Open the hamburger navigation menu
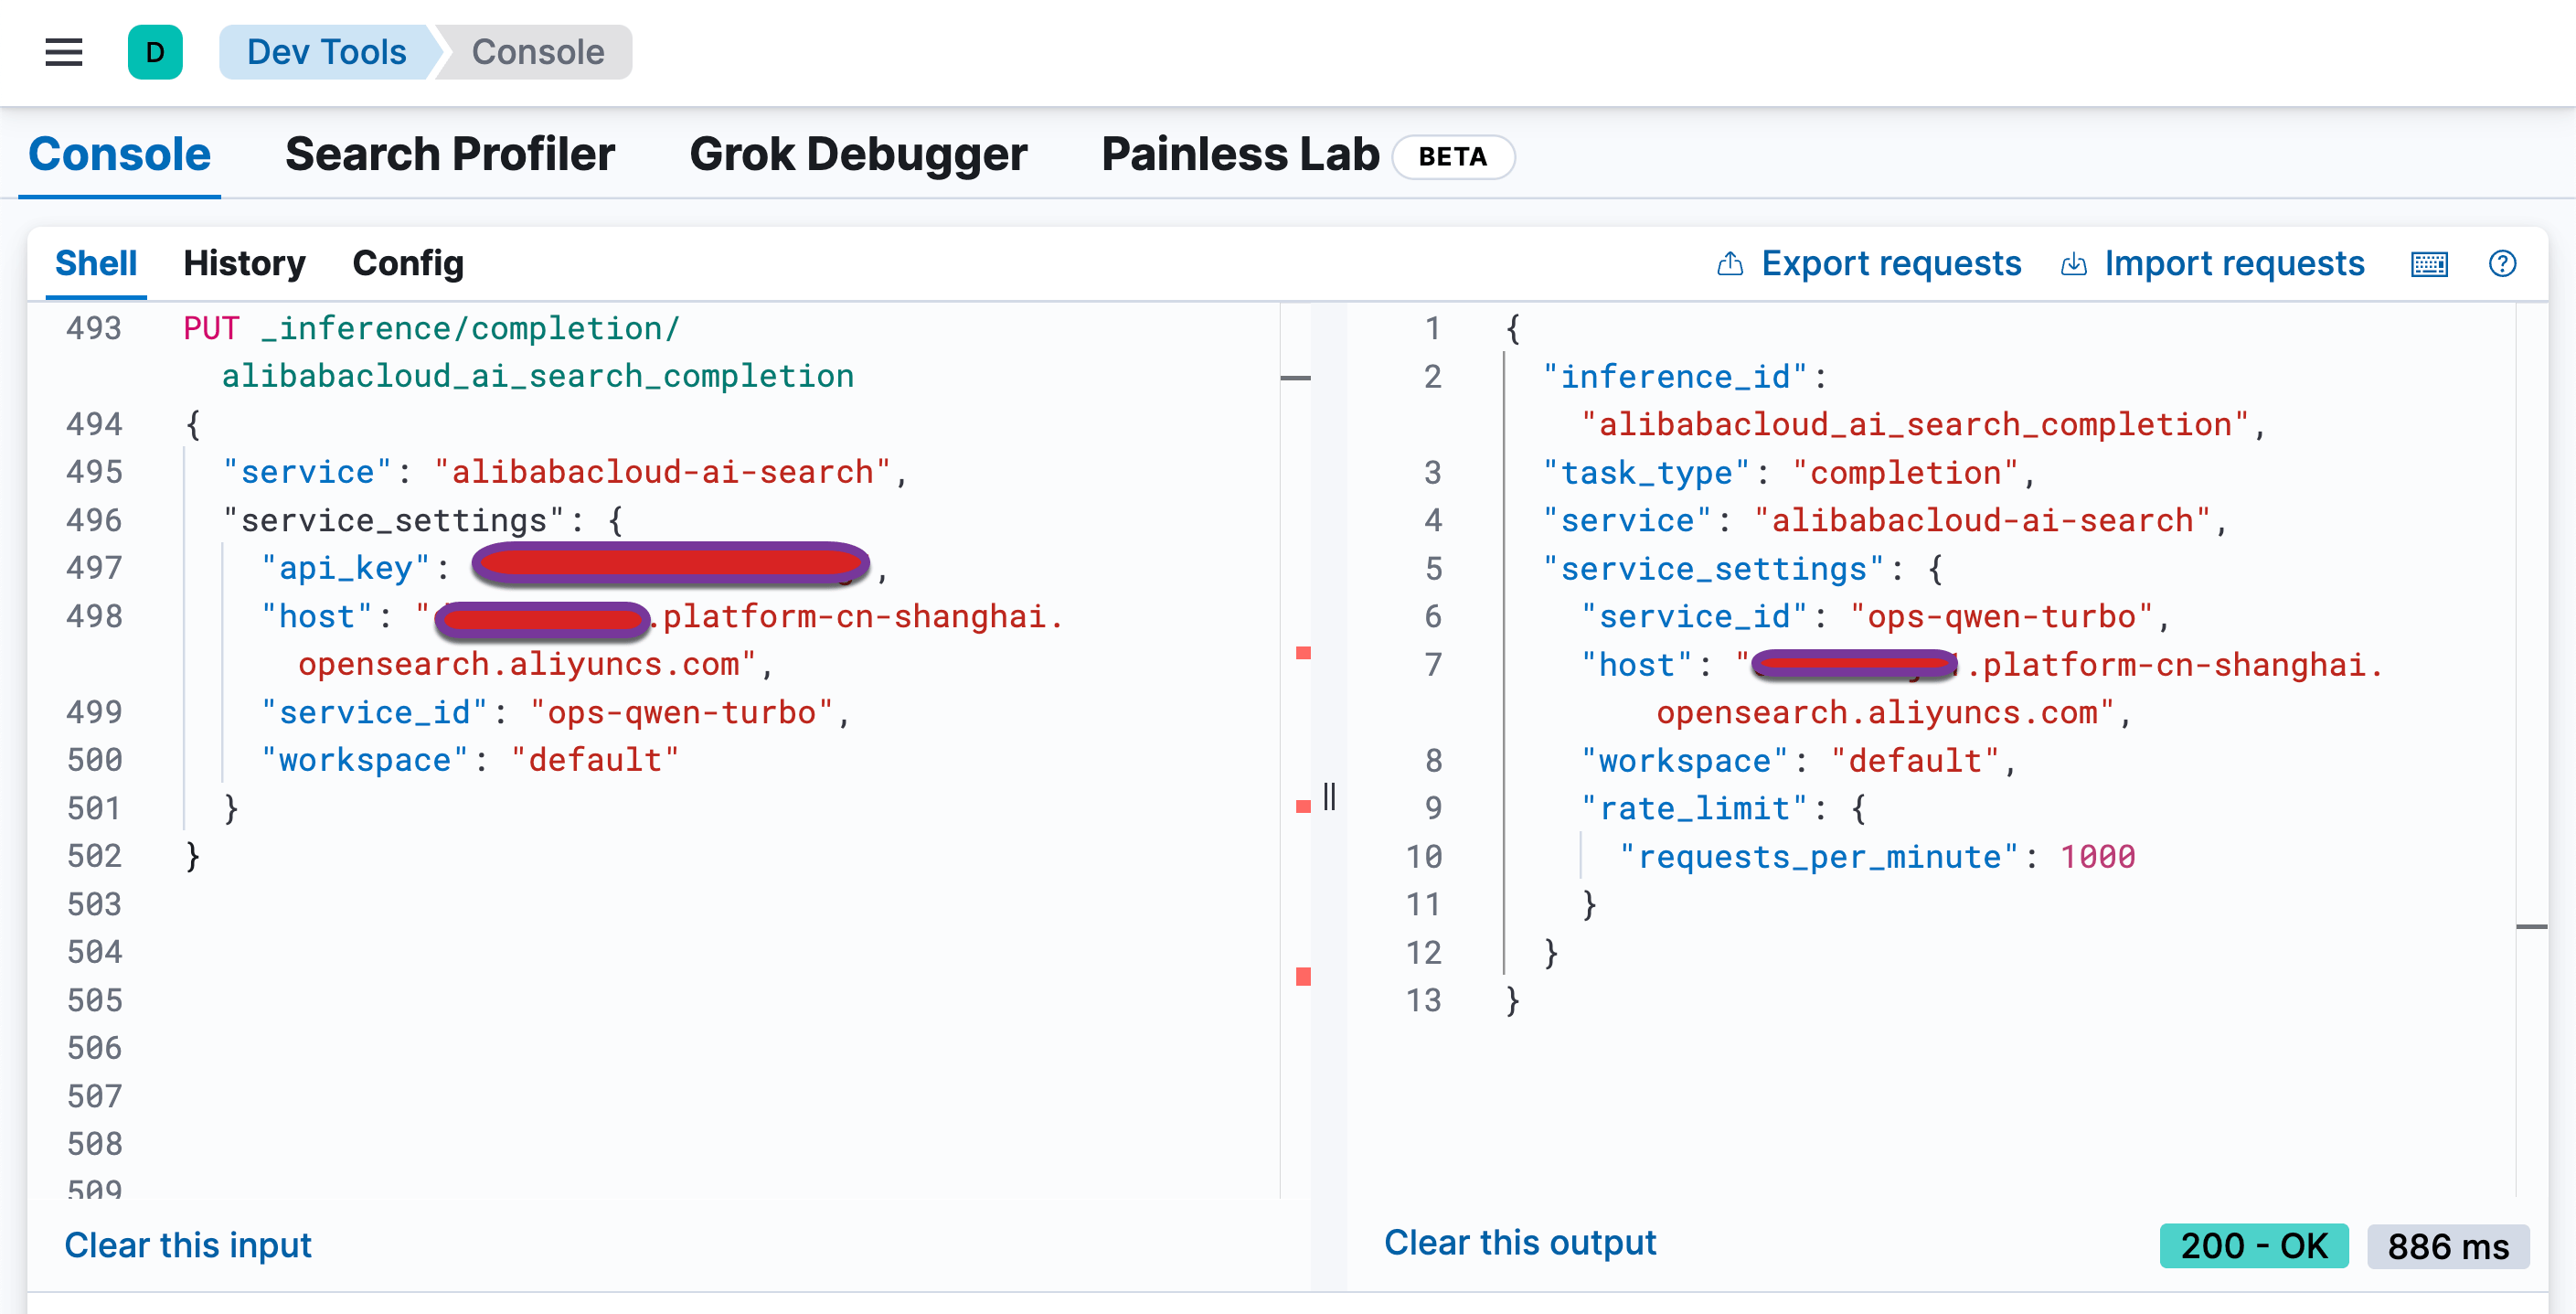 pos(63,52)
